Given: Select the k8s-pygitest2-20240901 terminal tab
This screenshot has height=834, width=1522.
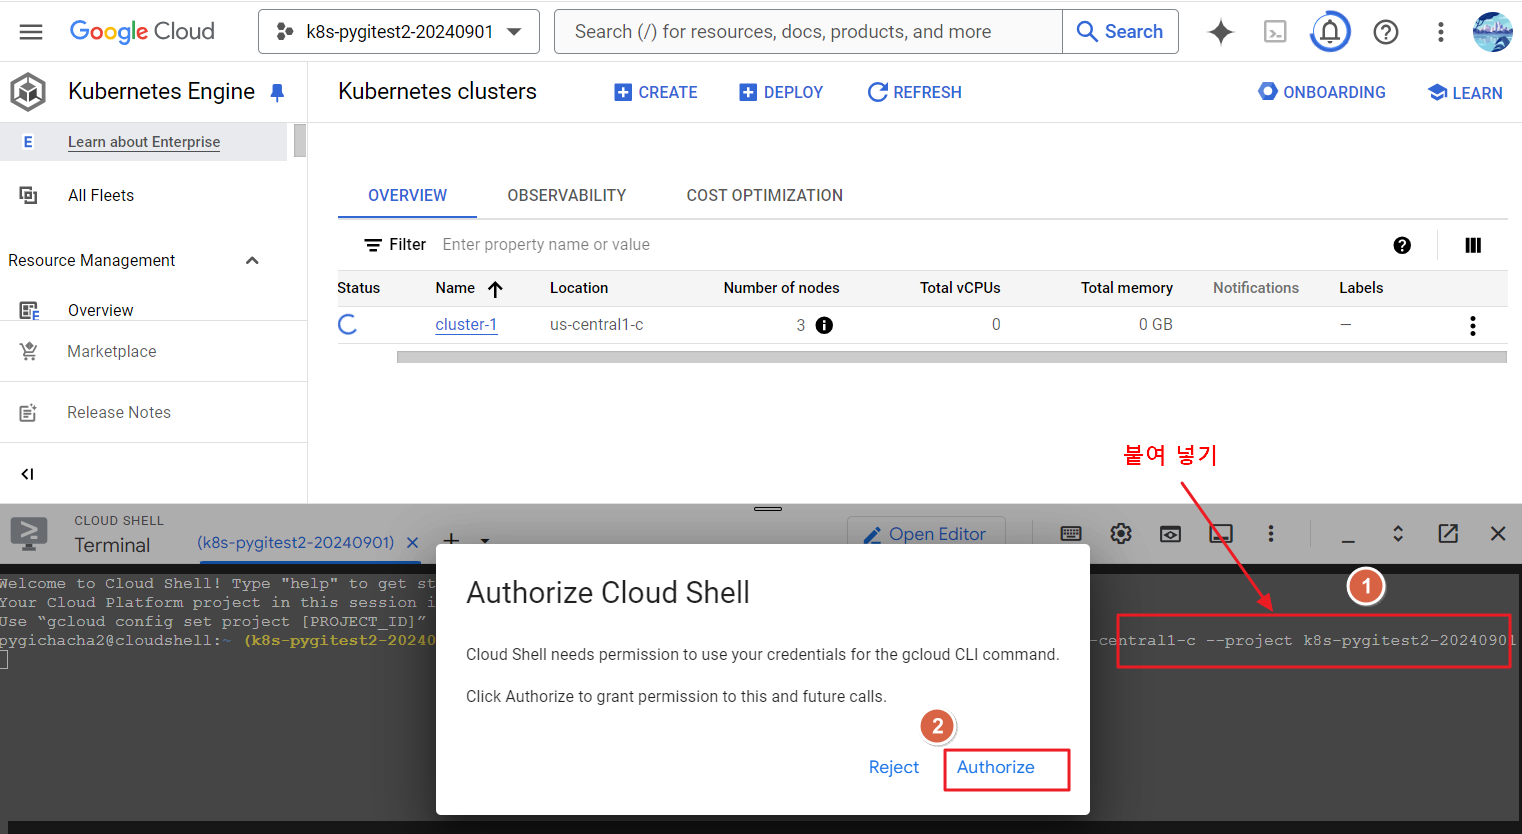Looking at the screenshot, I should coord(295,543).
